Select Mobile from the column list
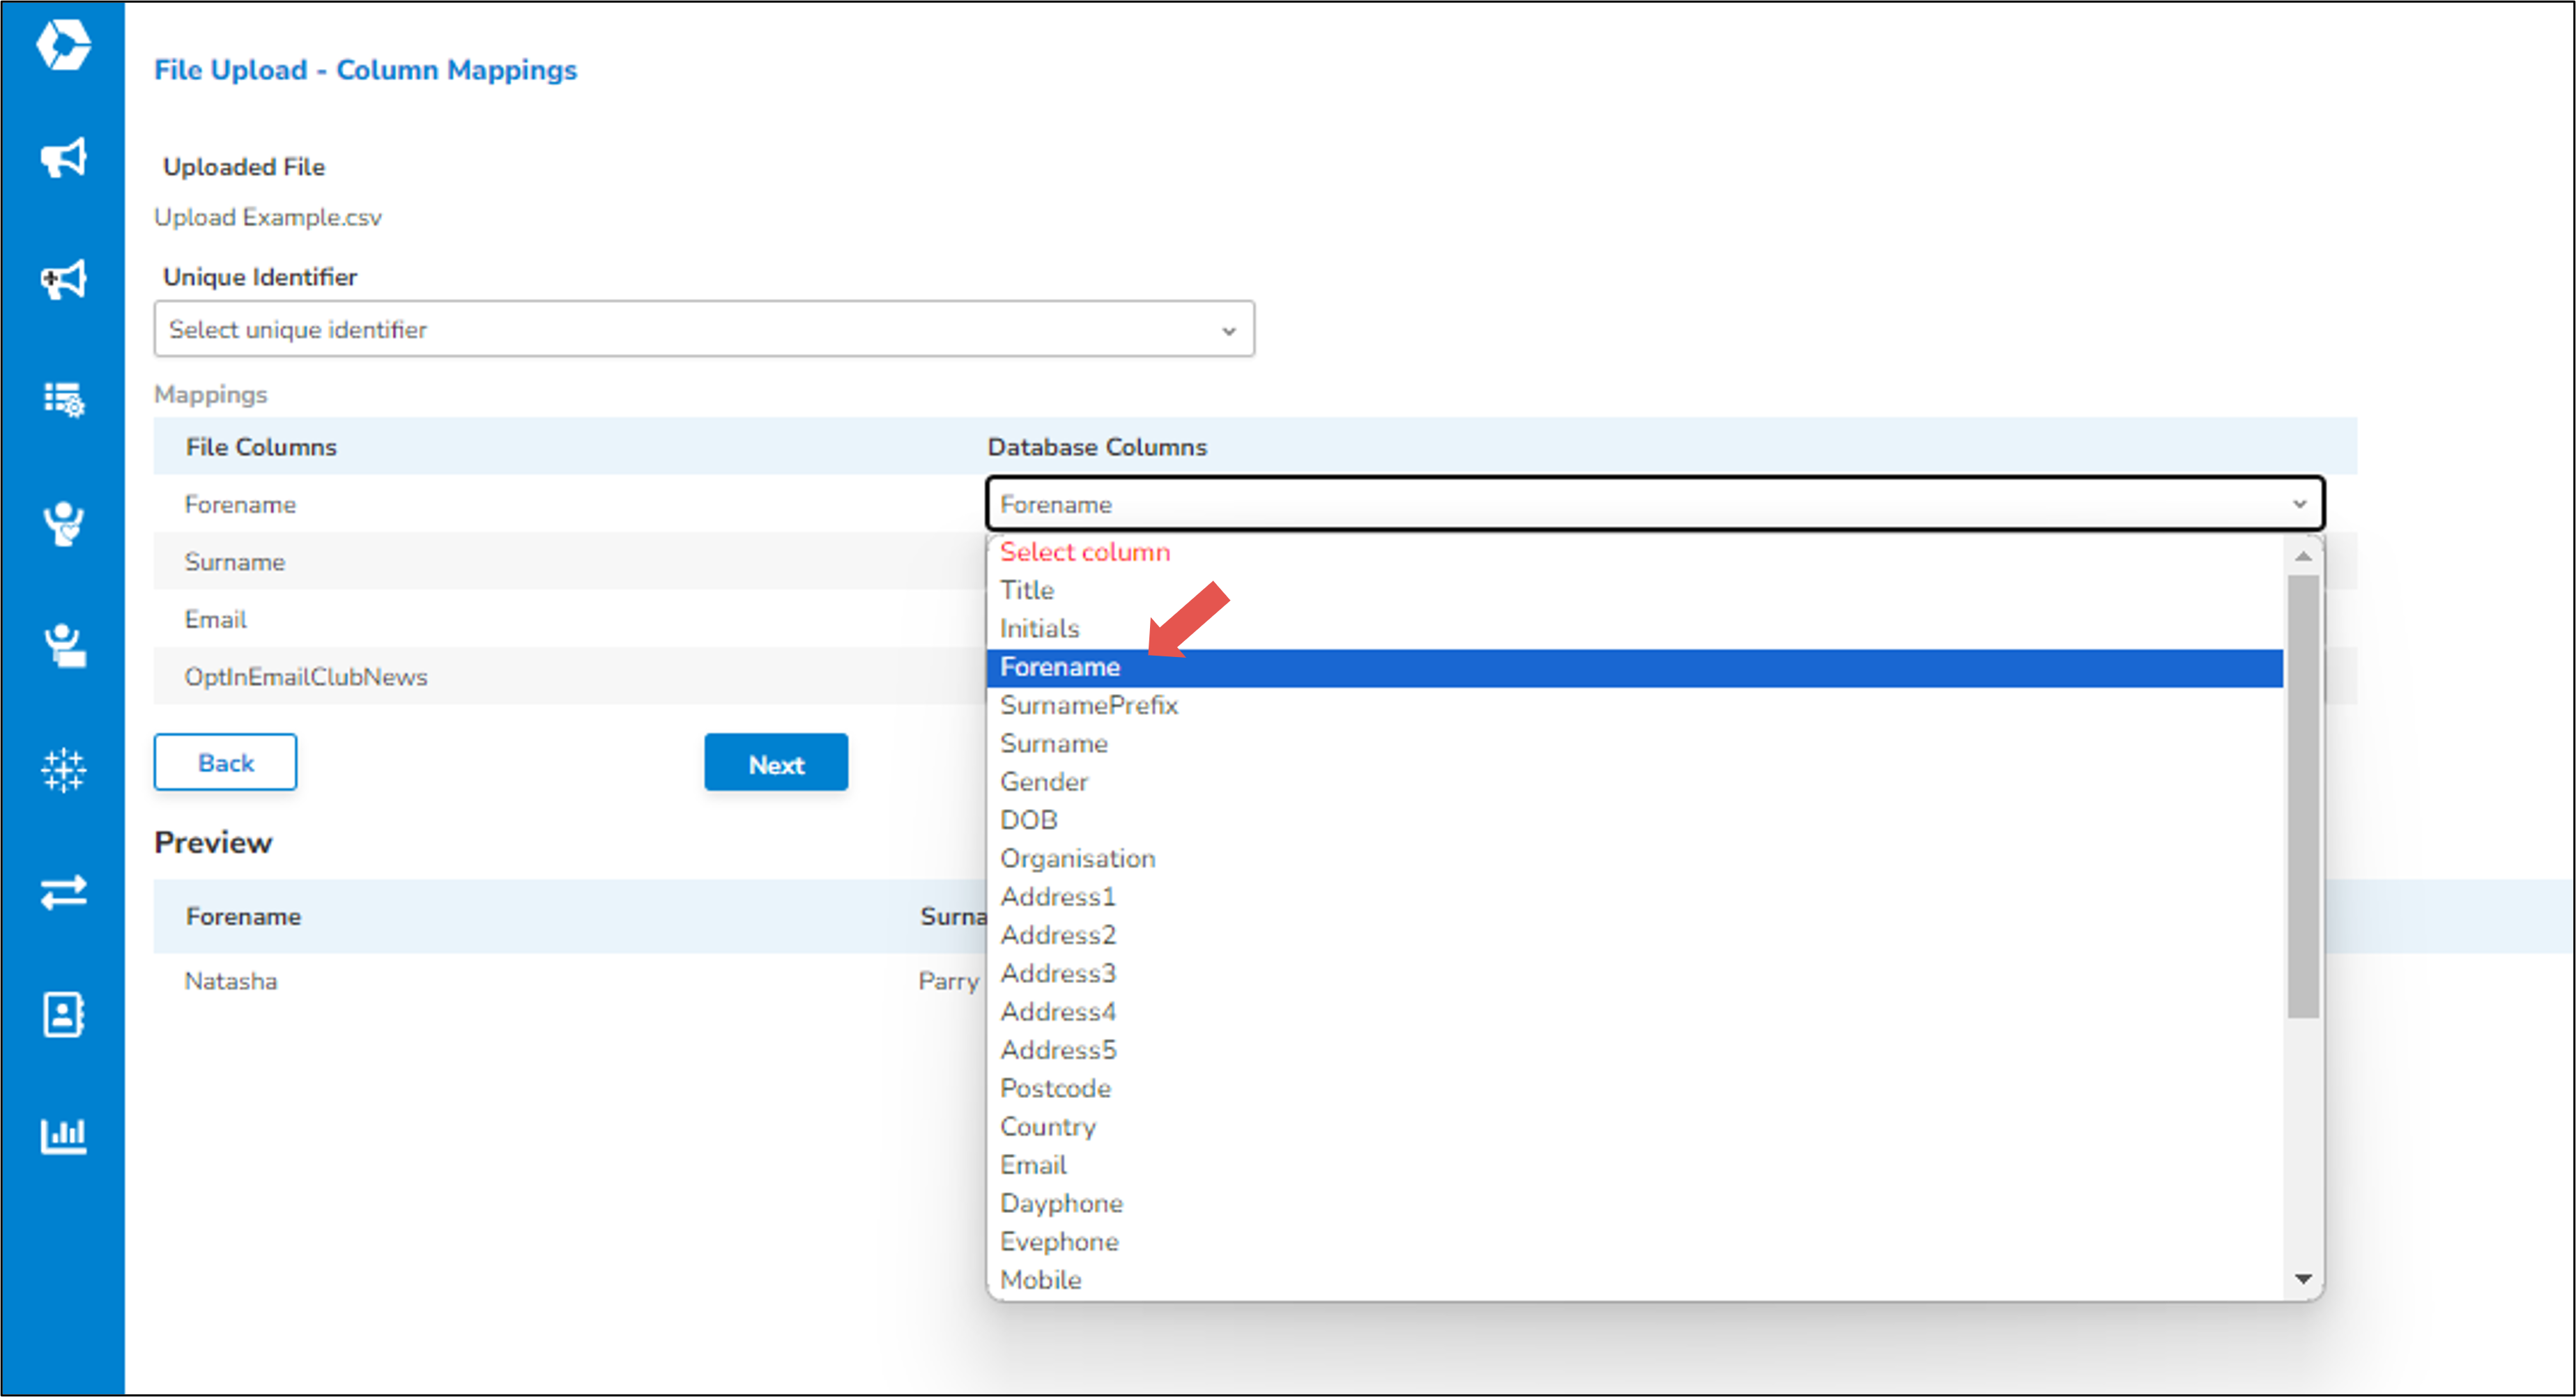The width and height of the screenshot is (2576, 1397). [x=1635, y=1281]
